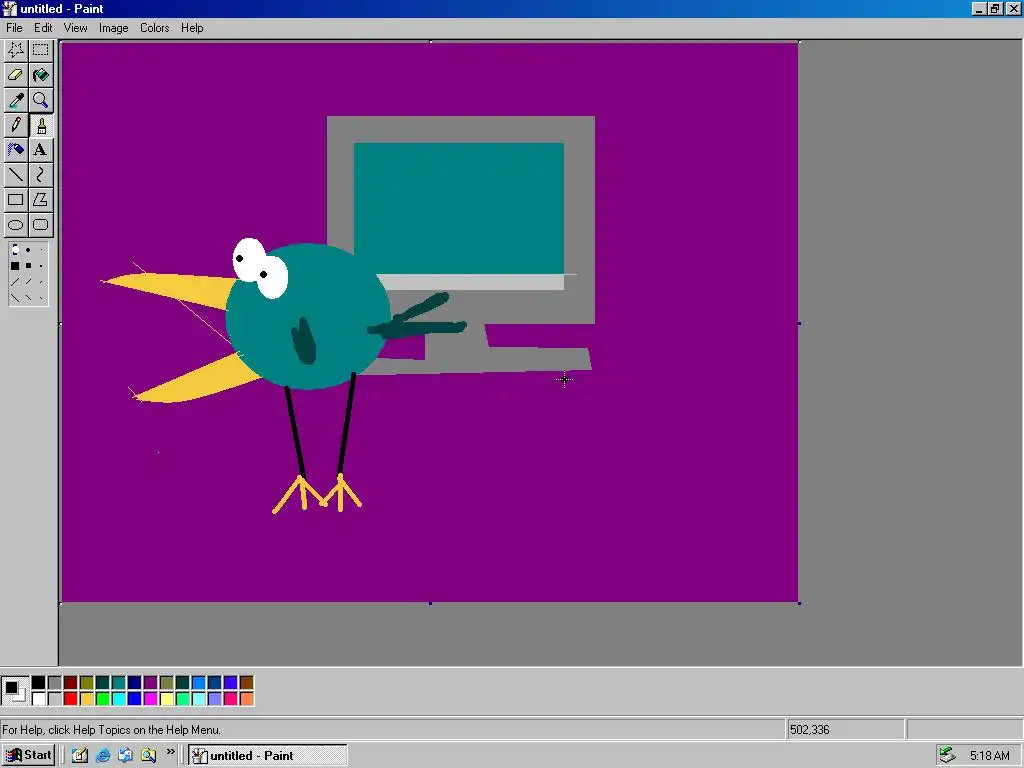1024x768 pixels.
Task: Switch to the Pencil tool
Action: click(x=16, y=125)
